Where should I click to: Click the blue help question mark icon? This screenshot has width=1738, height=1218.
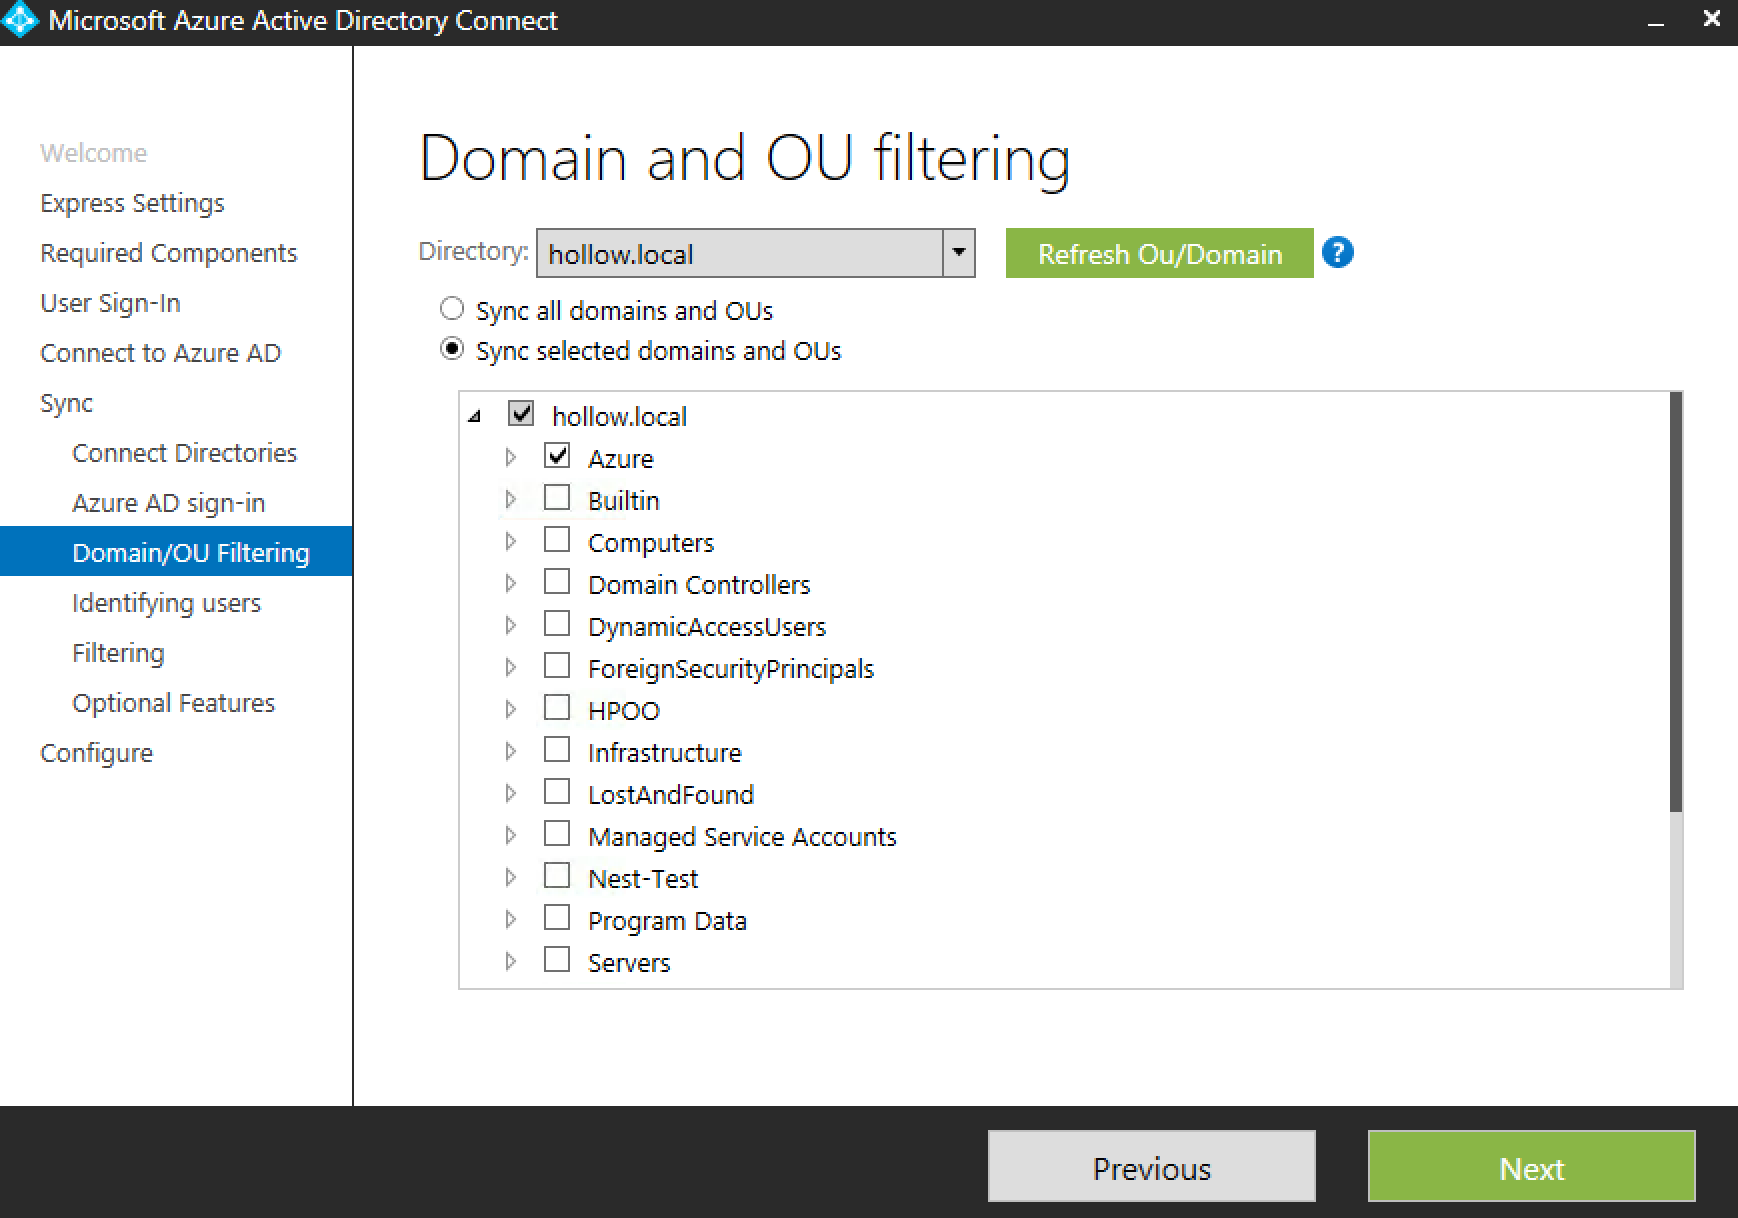1337,253
